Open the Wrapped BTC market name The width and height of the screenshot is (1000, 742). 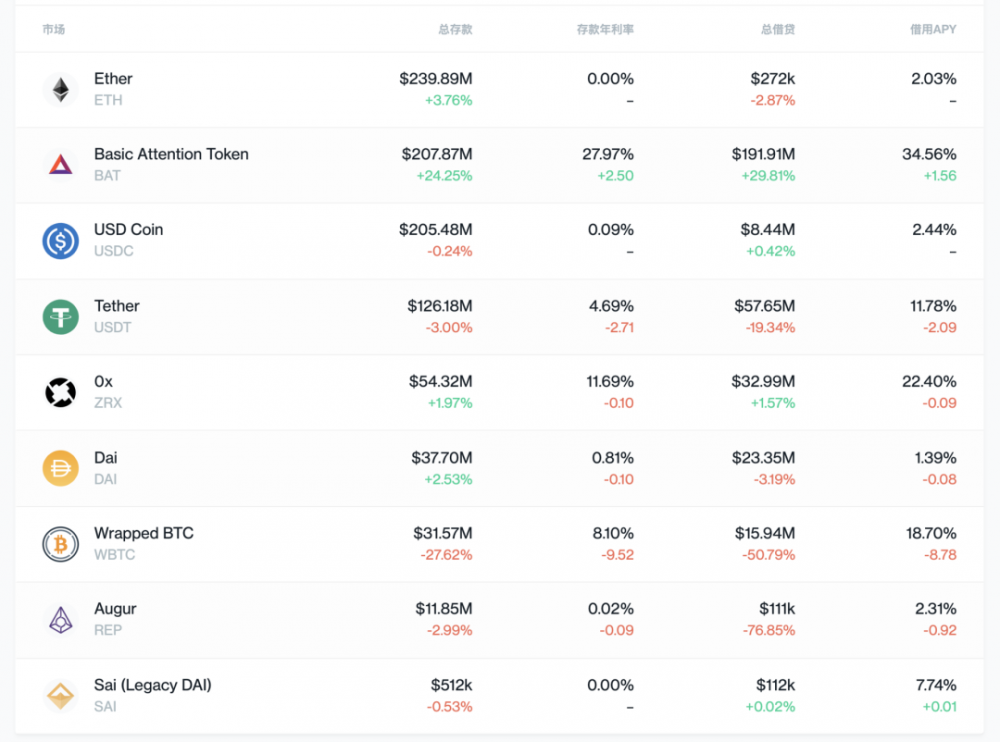[143, 533]
